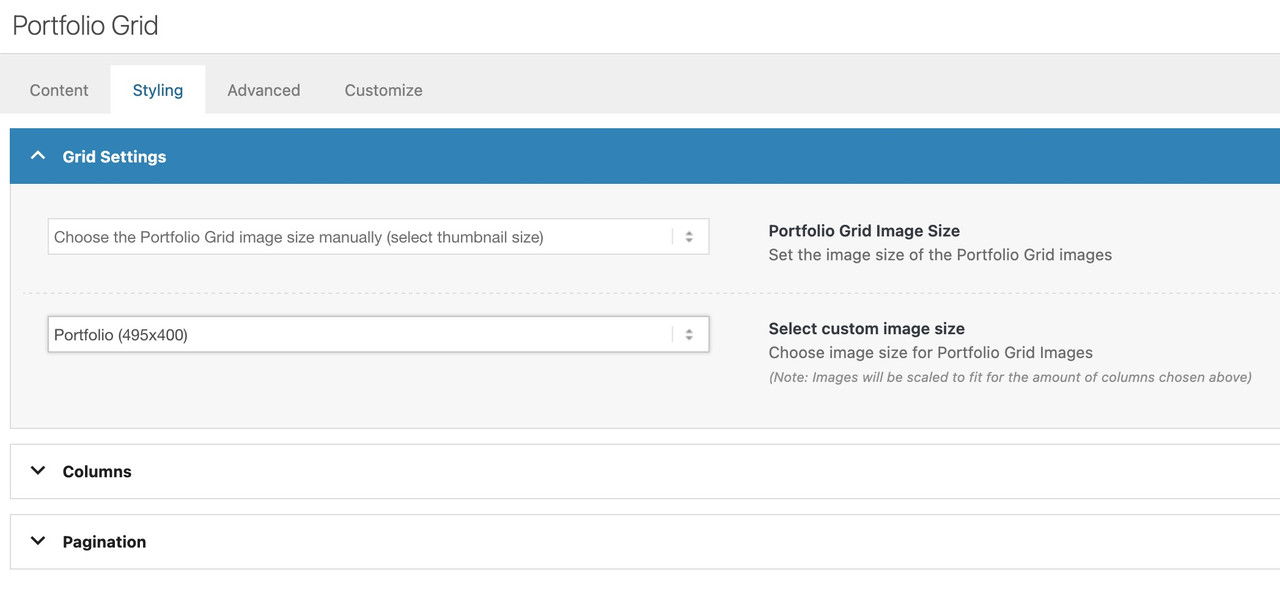This screenshot has height=589, width=1280.
Task: Go to the Customize tab
Action: coord(383,90)
